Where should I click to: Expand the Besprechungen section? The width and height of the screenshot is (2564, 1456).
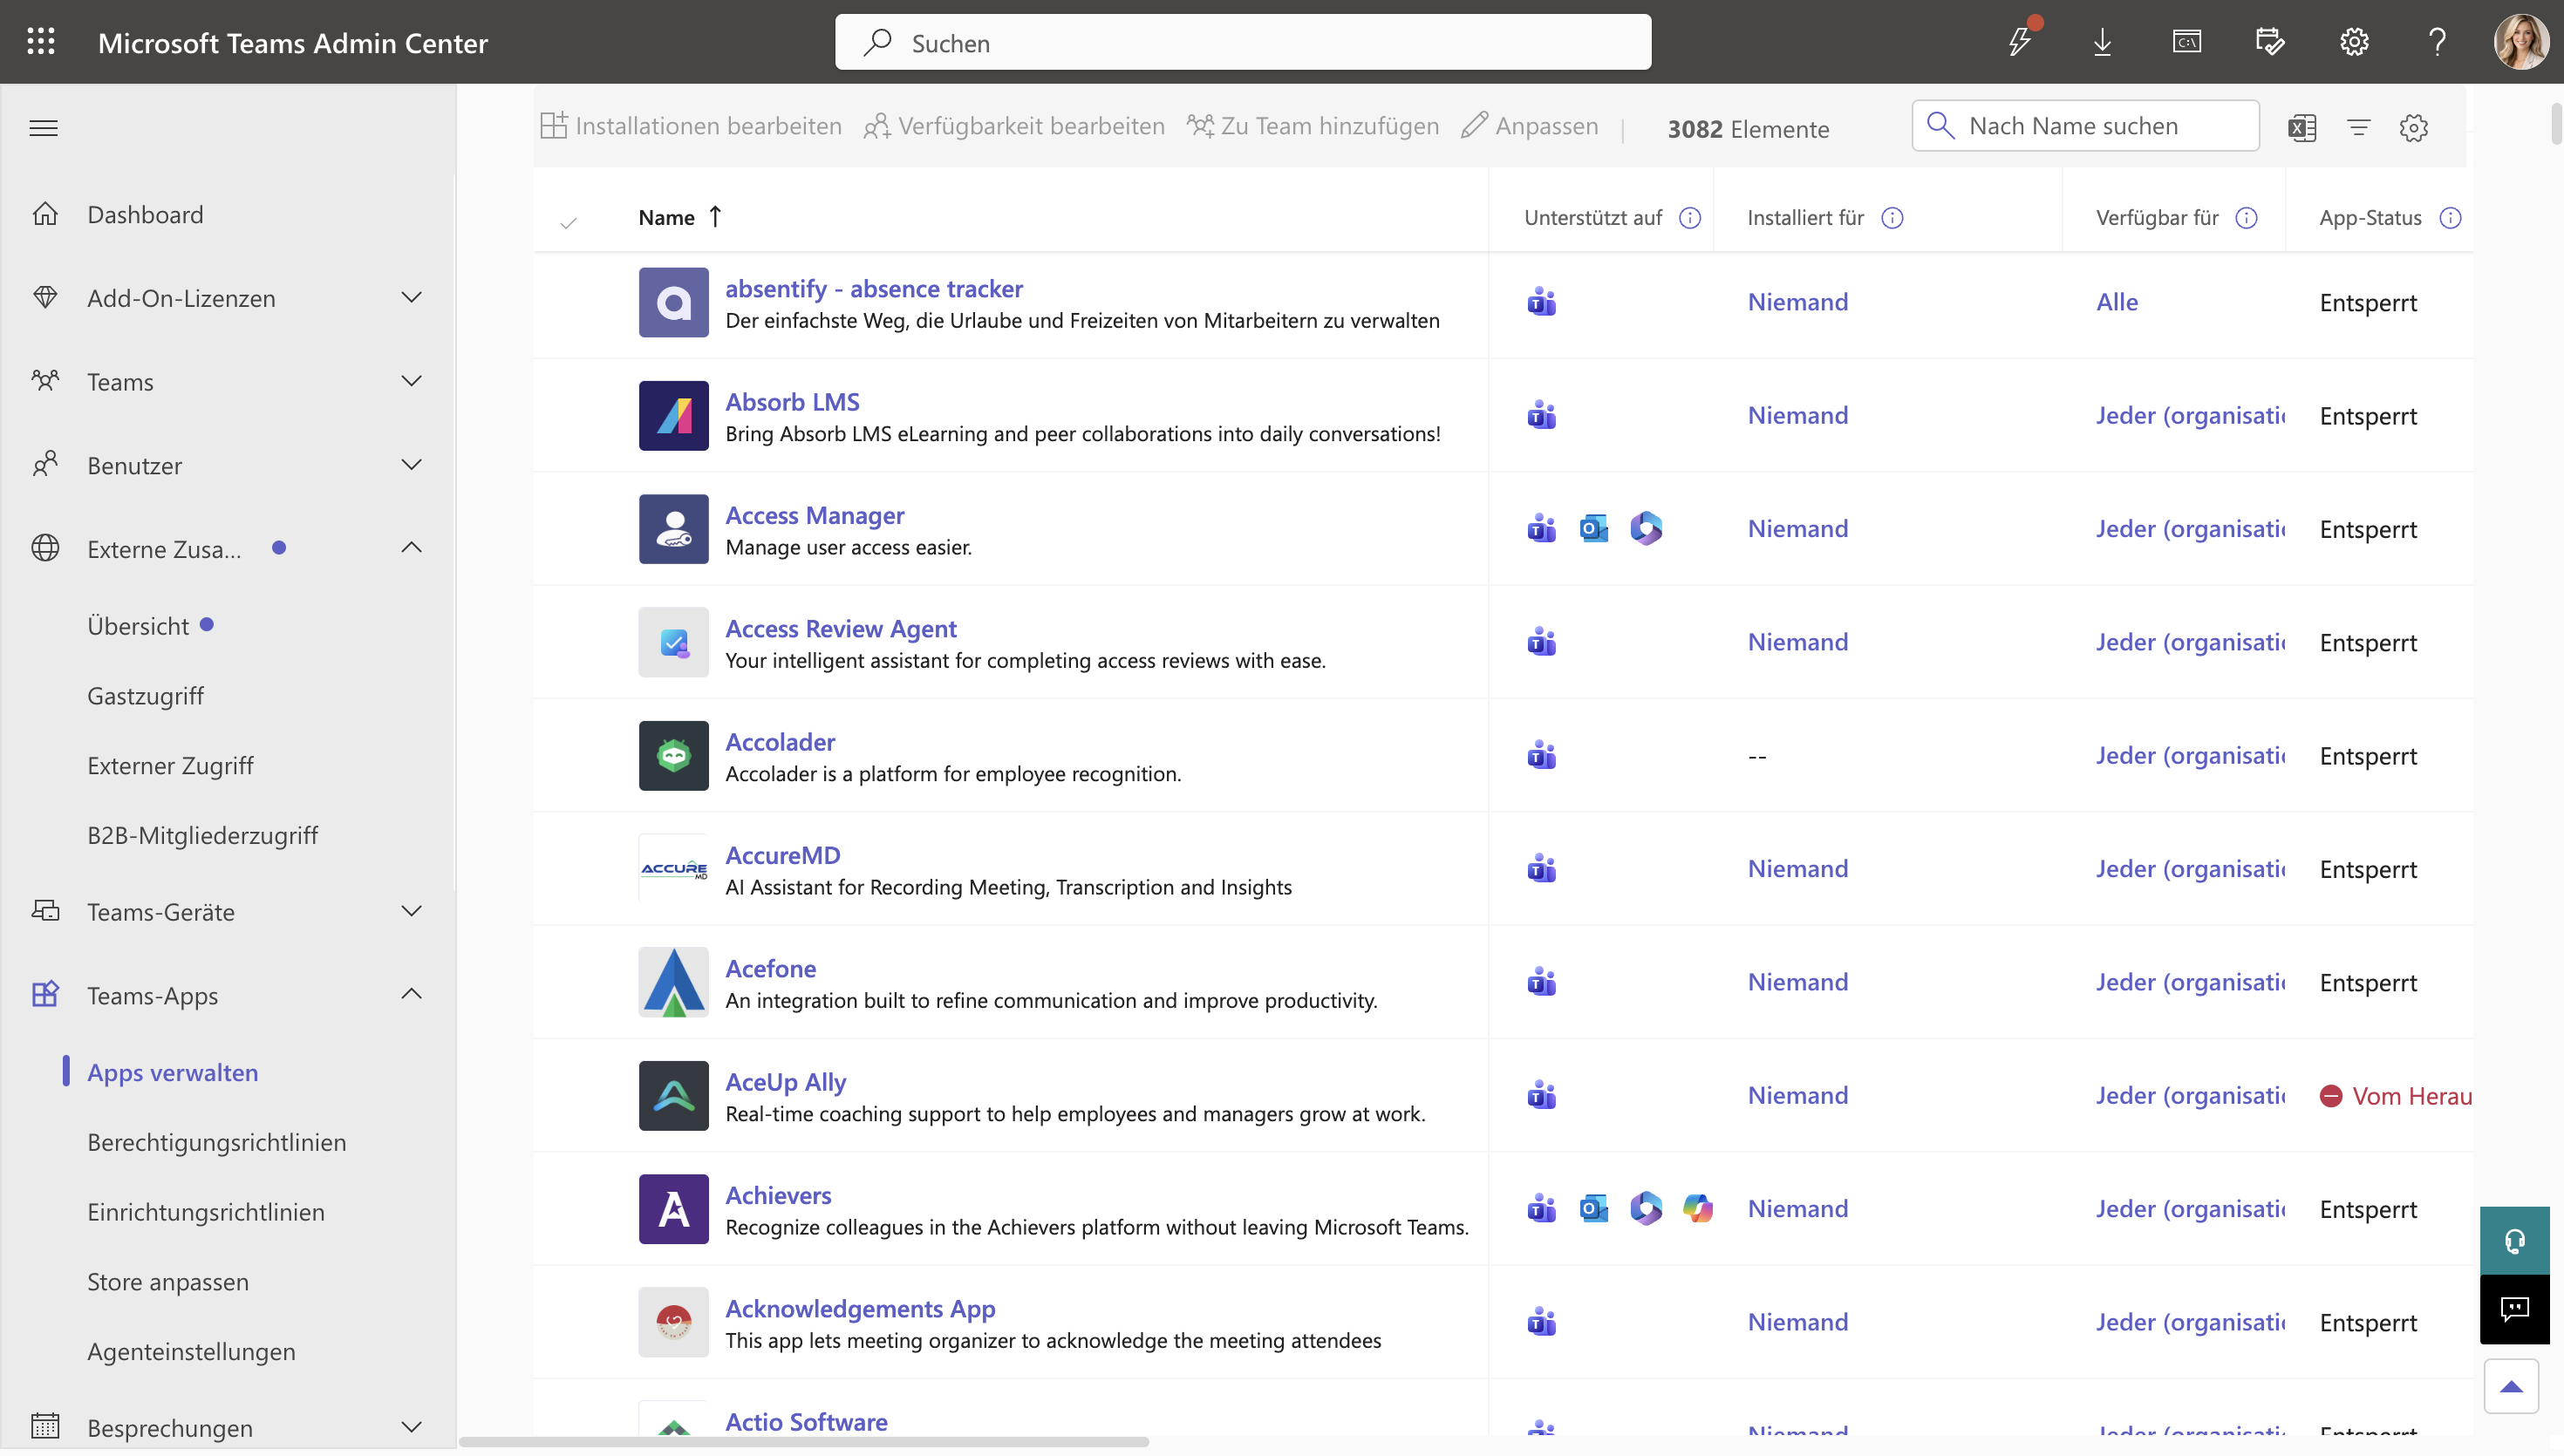411,1427
